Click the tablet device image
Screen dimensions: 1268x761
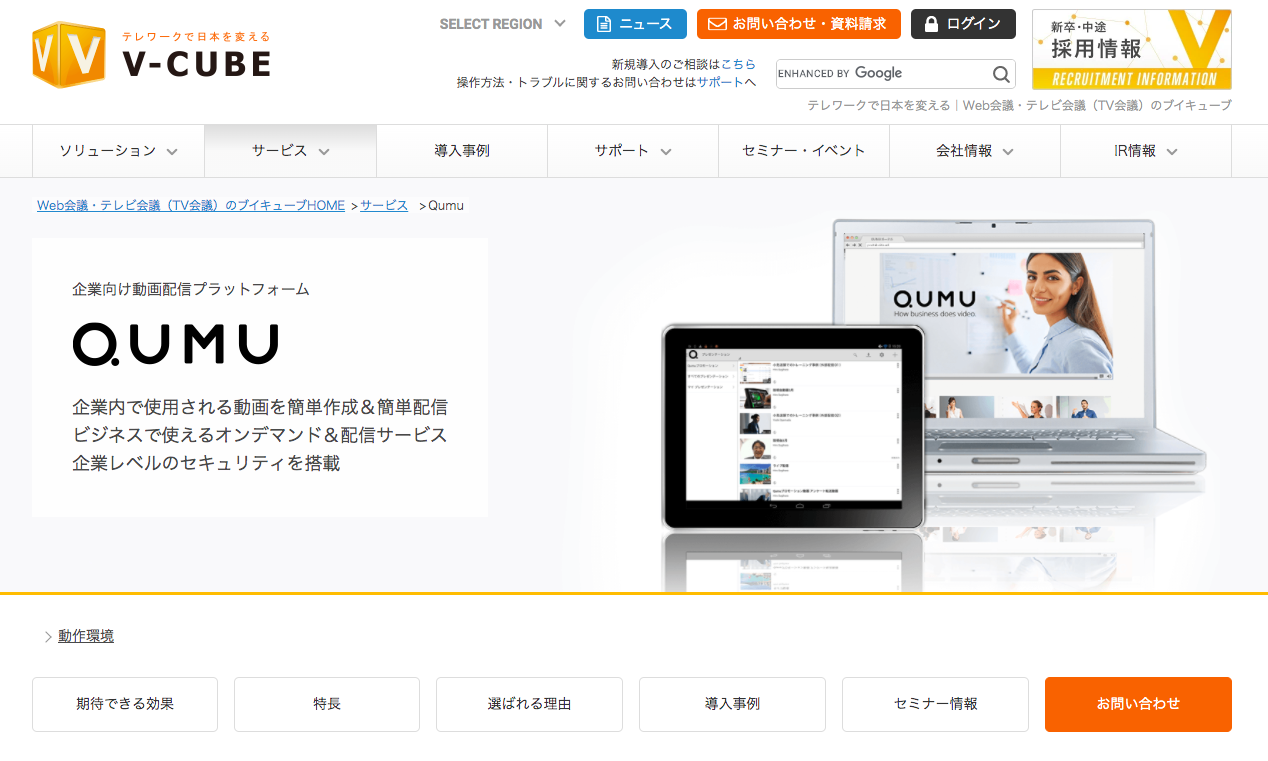click(793, 427)
